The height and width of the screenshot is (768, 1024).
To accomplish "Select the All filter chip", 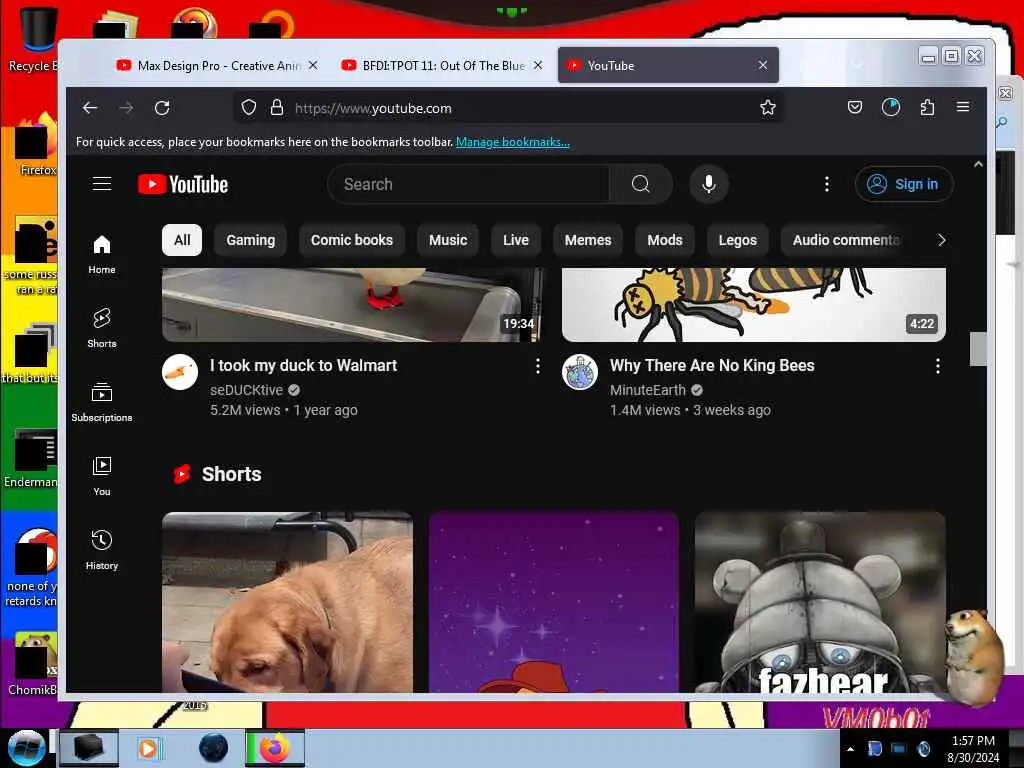I will [182, 240].
